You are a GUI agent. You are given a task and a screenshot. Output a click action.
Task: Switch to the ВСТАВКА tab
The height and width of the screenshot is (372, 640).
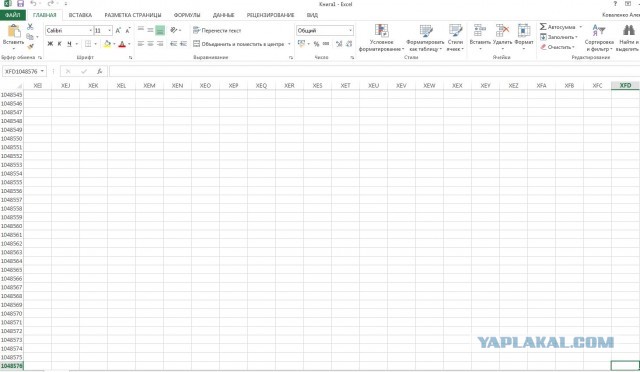coord(80,15)
